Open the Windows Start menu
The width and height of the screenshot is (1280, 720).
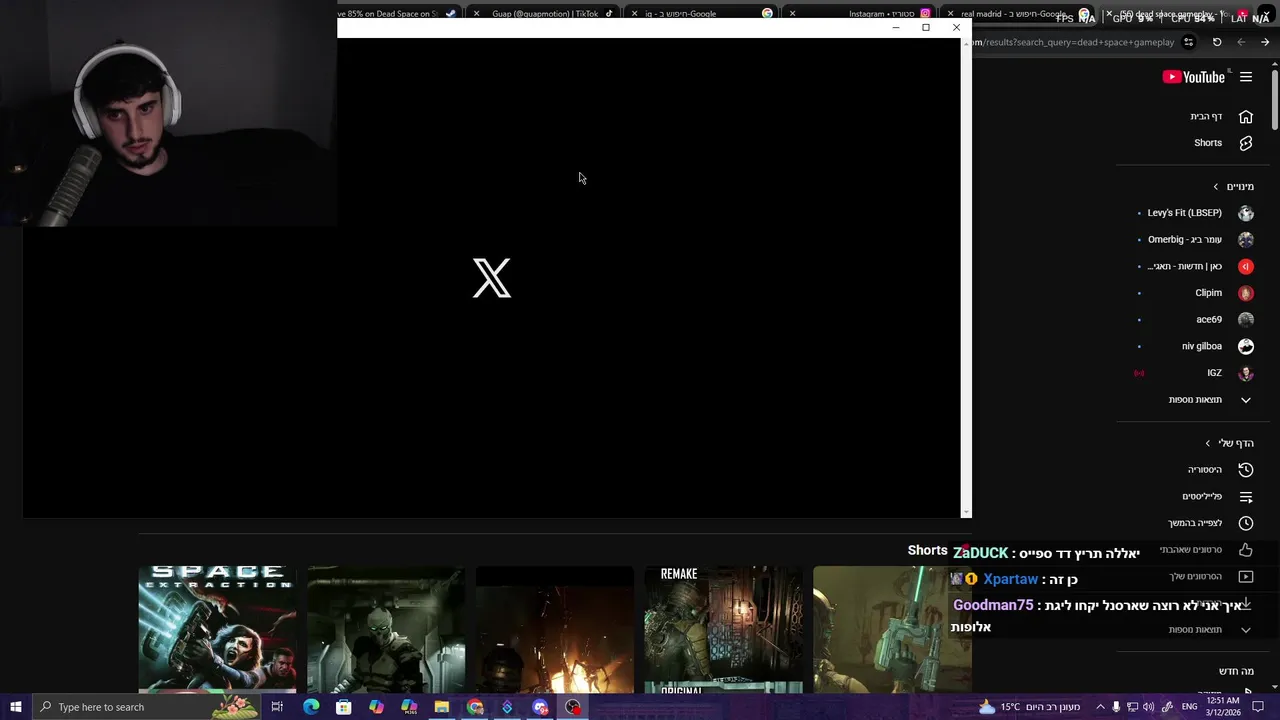pyautogui.click(x=15, y=707)
